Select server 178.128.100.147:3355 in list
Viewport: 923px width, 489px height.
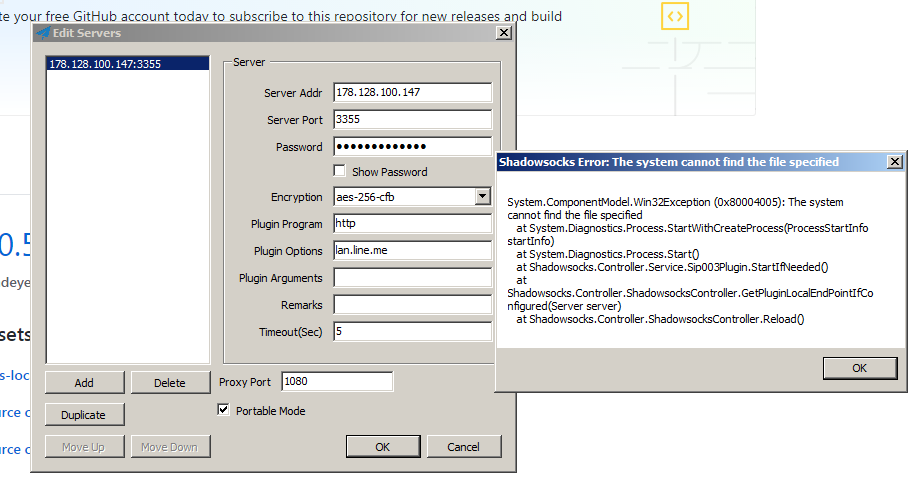click(128, 64)
